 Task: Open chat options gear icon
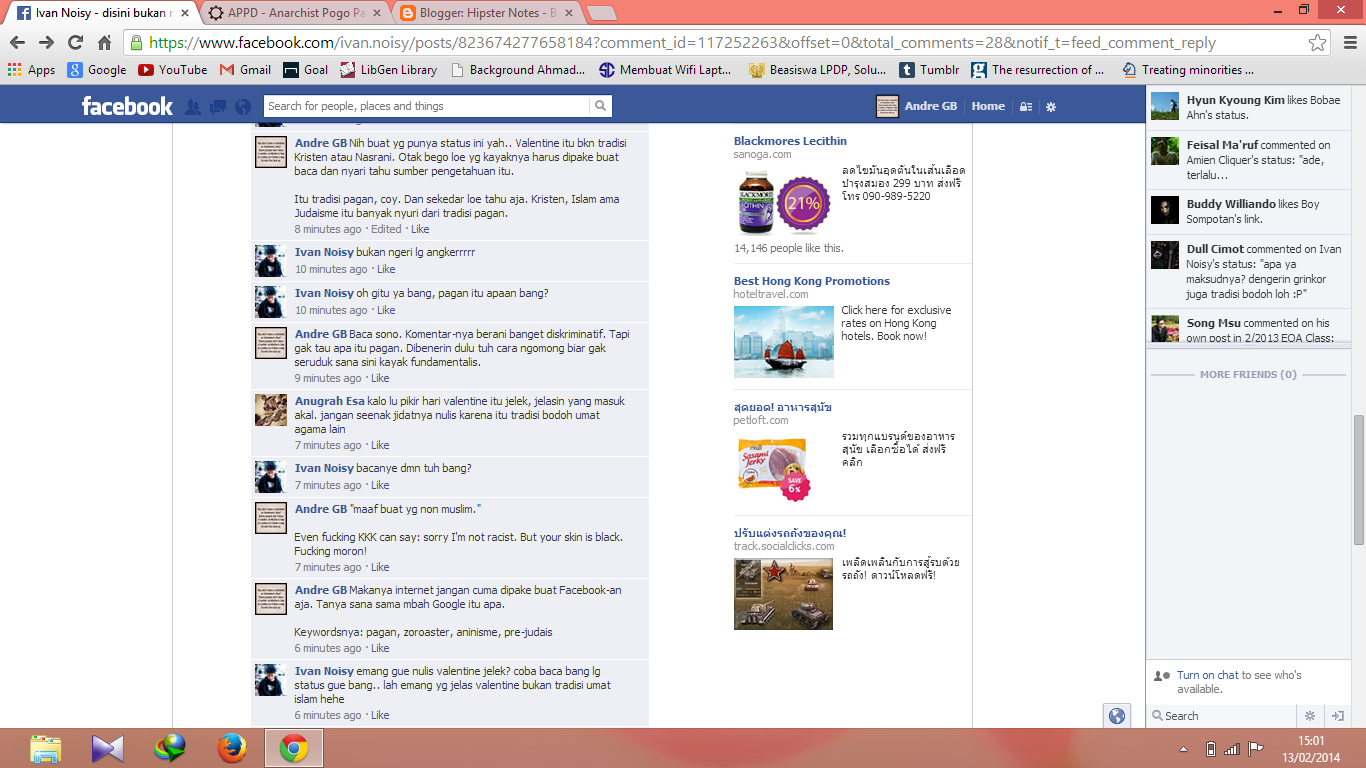pyautogui.click(x=1310, y=716)
